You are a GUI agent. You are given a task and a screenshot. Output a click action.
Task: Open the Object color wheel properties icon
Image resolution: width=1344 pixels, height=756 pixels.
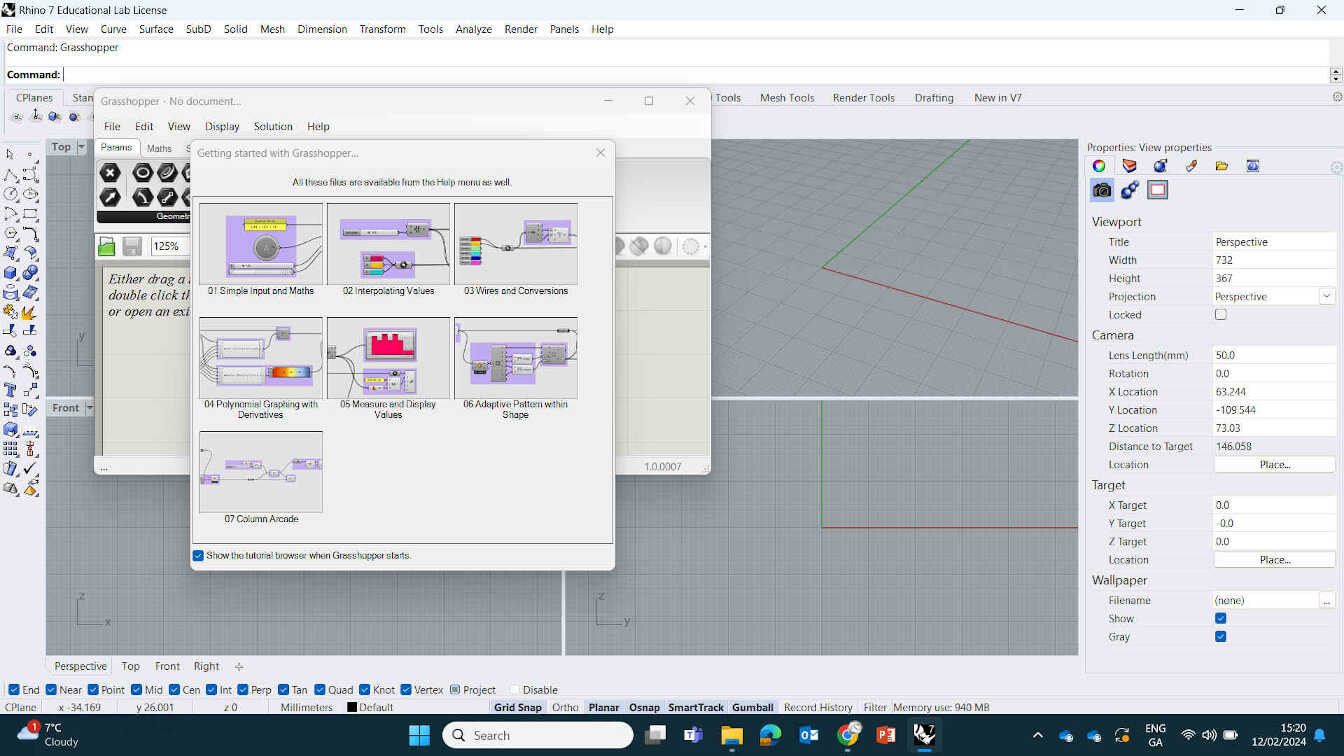[x=1099, y=166]
